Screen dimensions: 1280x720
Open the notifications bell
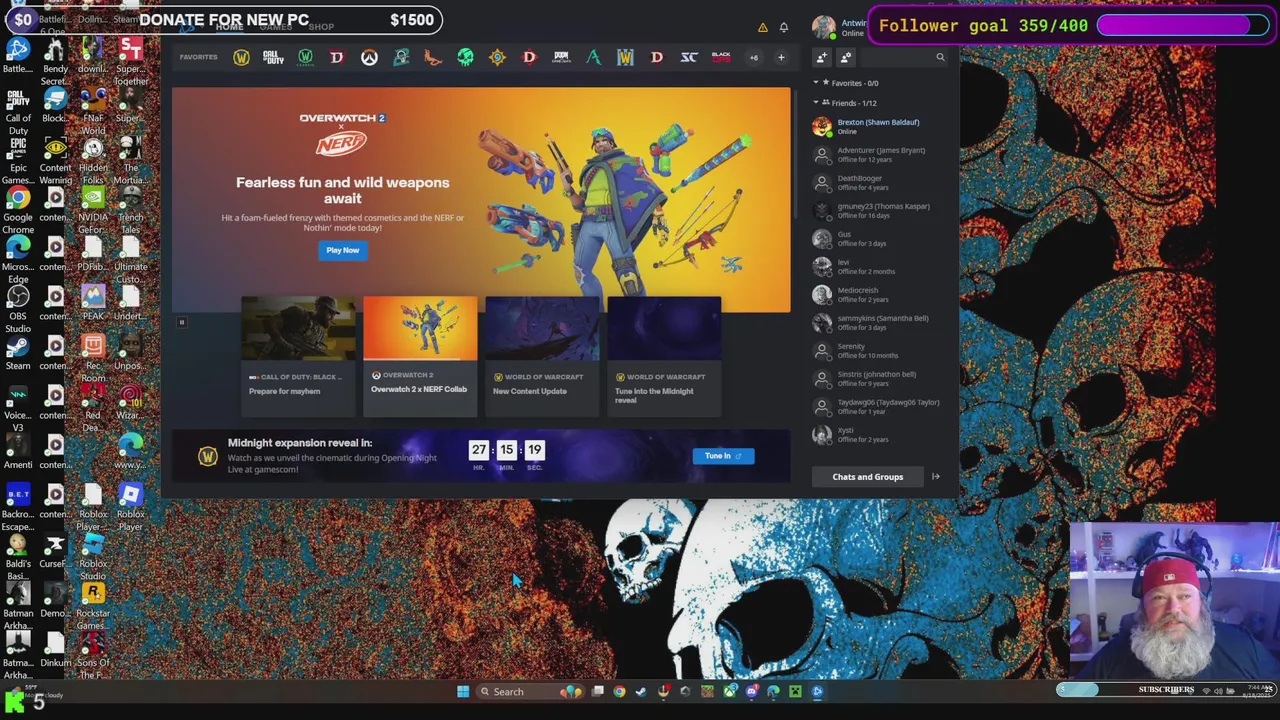pyautogui.click(x=784, y=27)
